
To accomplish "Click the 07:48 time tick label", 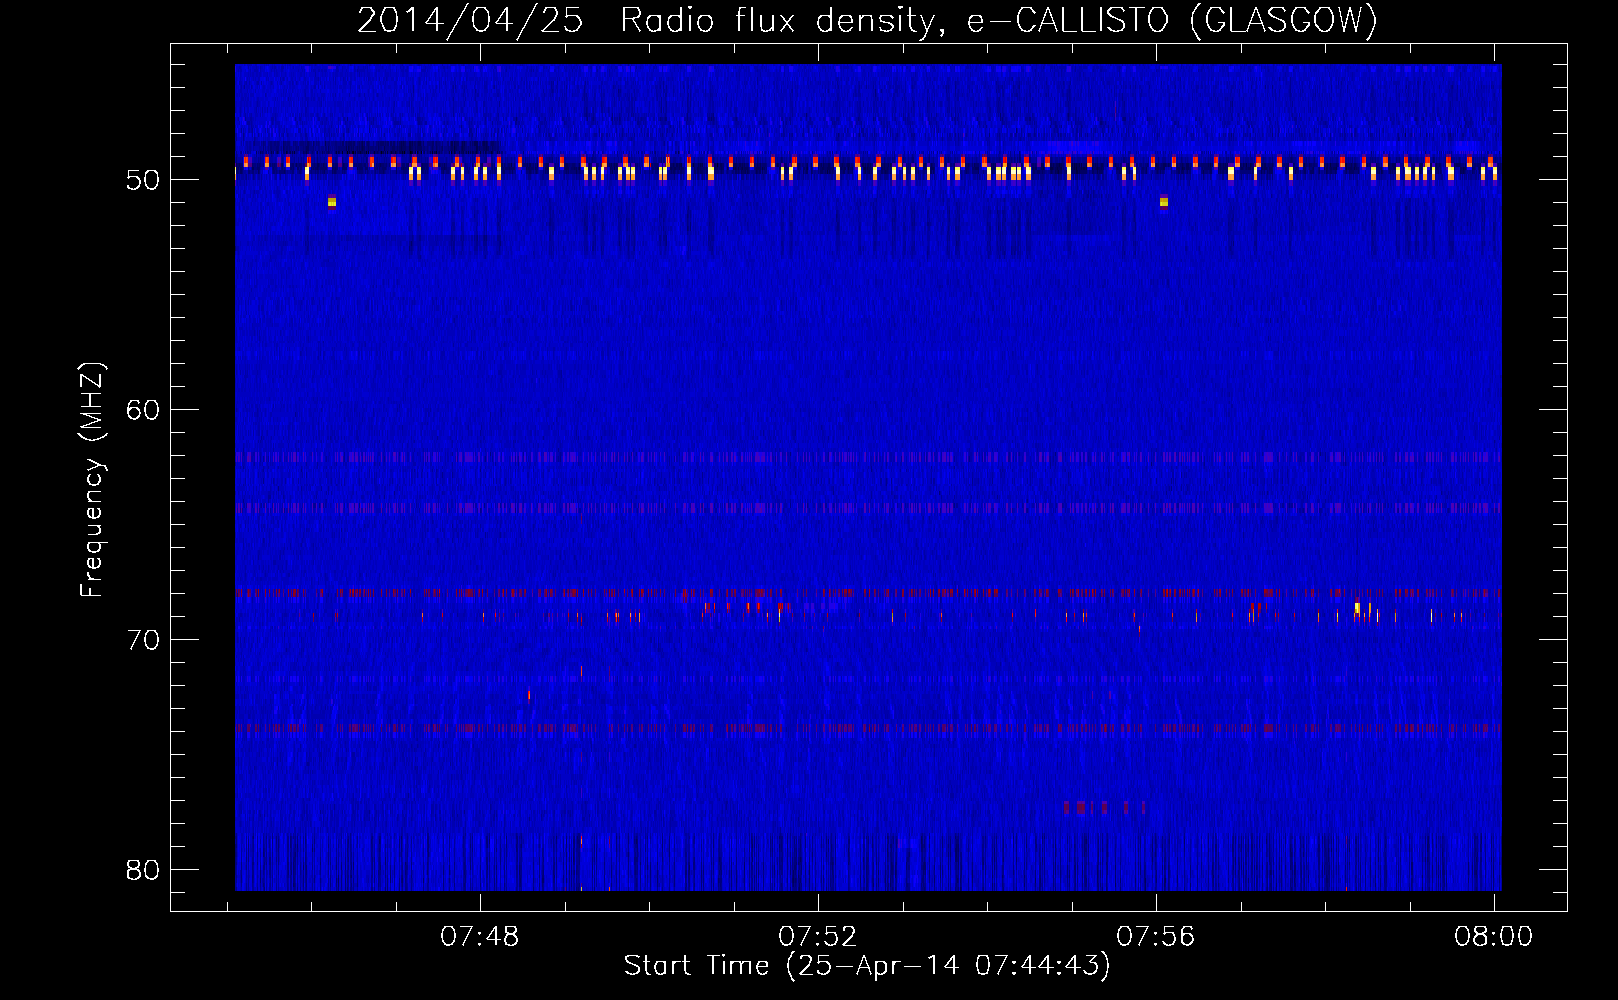I will [x=480, y=936].
